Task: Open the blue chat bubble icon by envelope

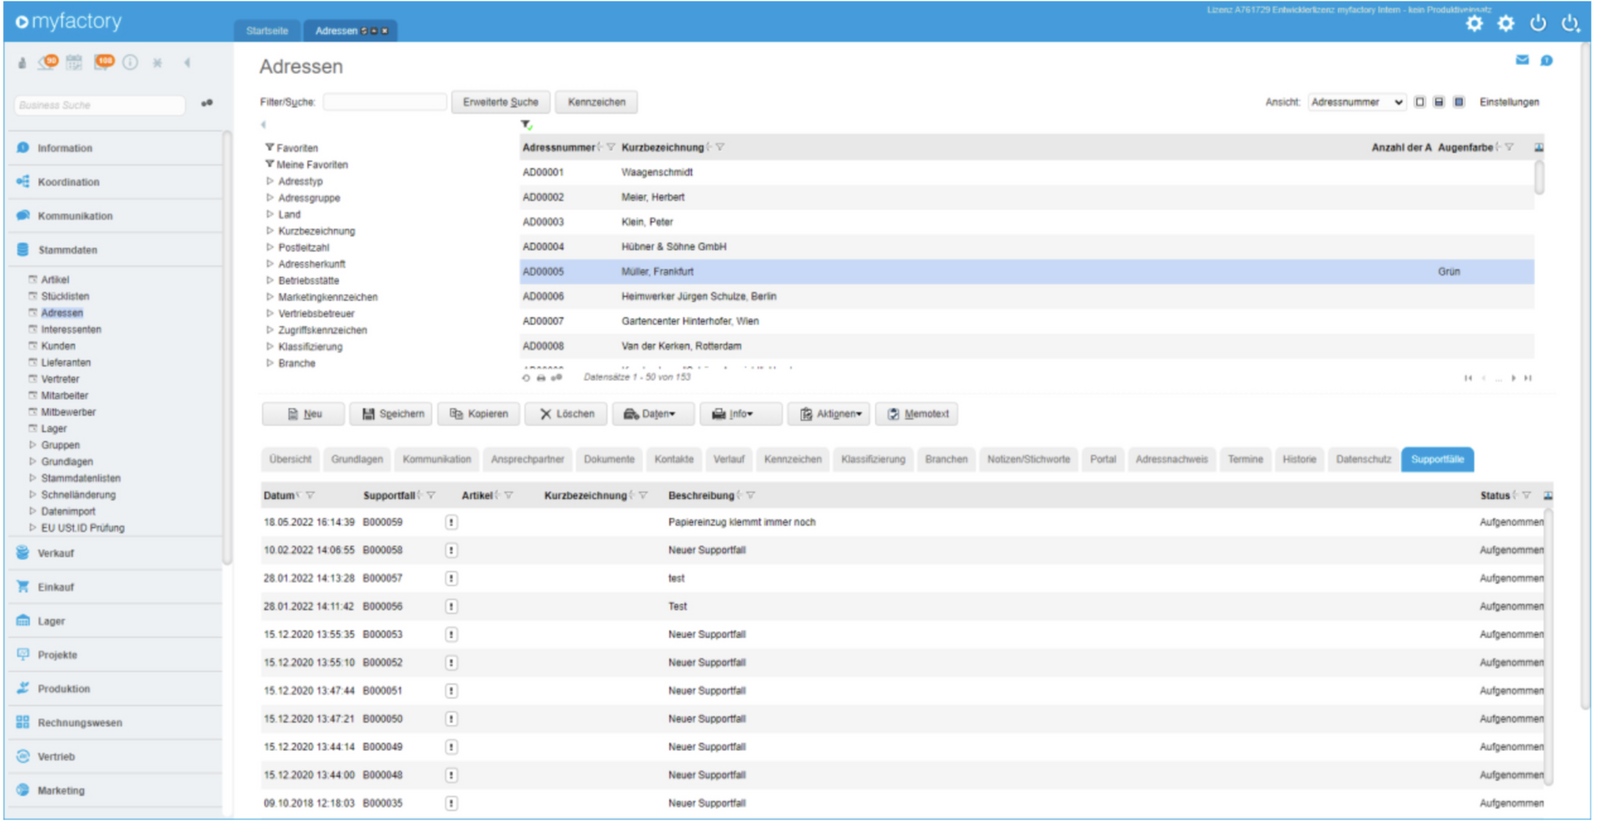Action: click(x=1546, y=60)
